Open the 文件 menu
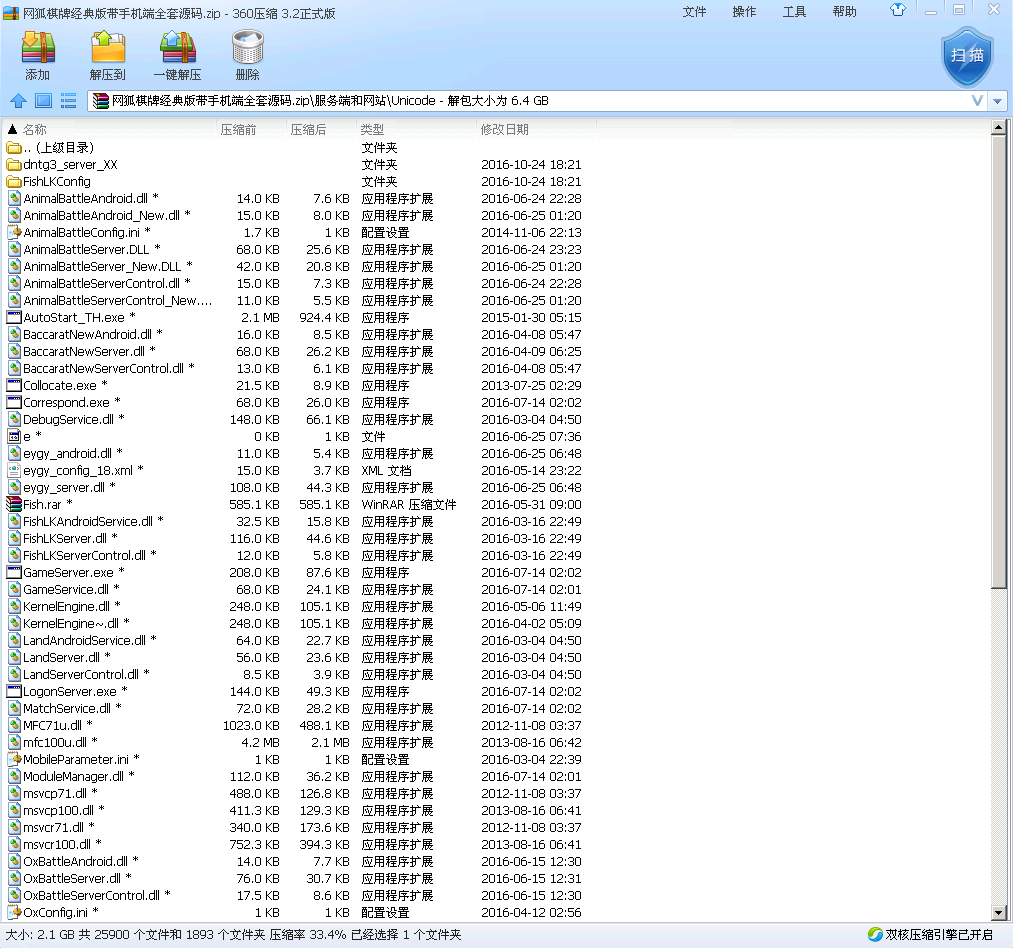 pos(694,12)
